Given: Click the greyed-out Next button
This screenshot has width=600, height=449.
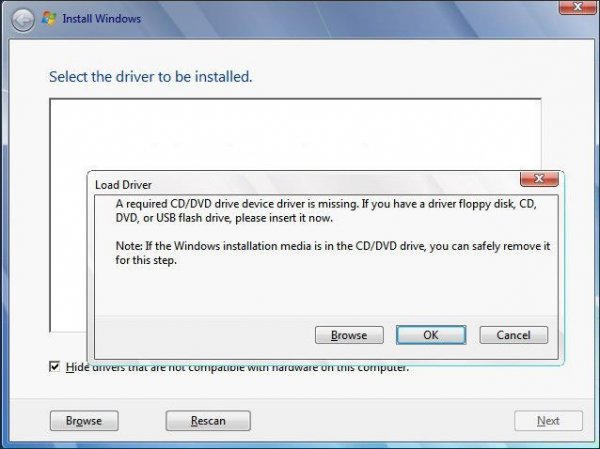Looking at the screenshot, I should click(x=548, y=421).
